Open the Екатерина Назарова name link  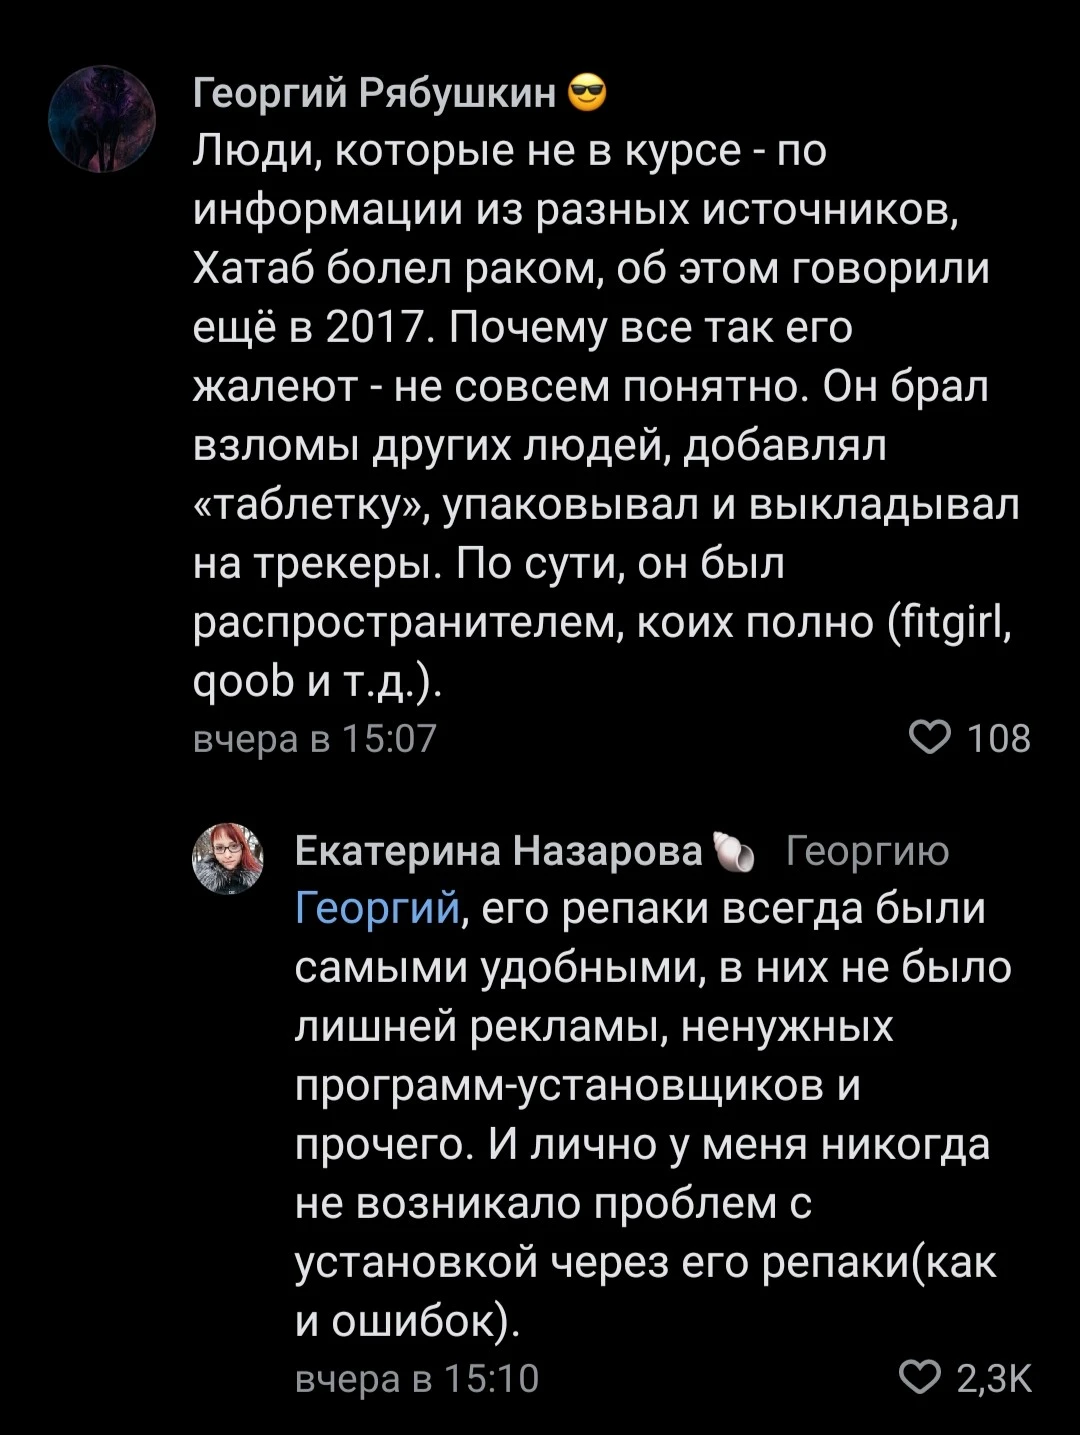tap(499, 851)
